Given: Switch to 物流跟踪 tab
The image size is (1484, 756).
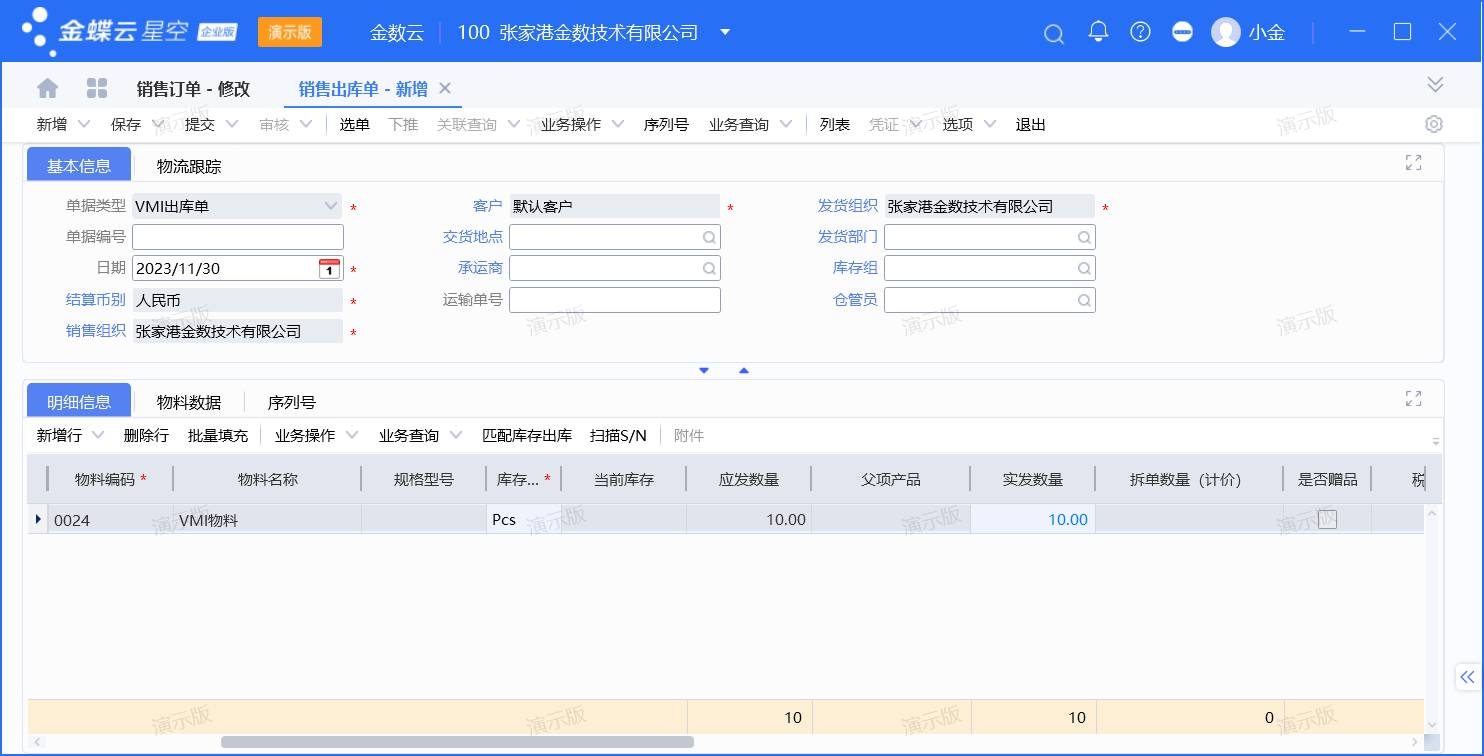Looking at the screenshot, I should (x=189, y=166).
